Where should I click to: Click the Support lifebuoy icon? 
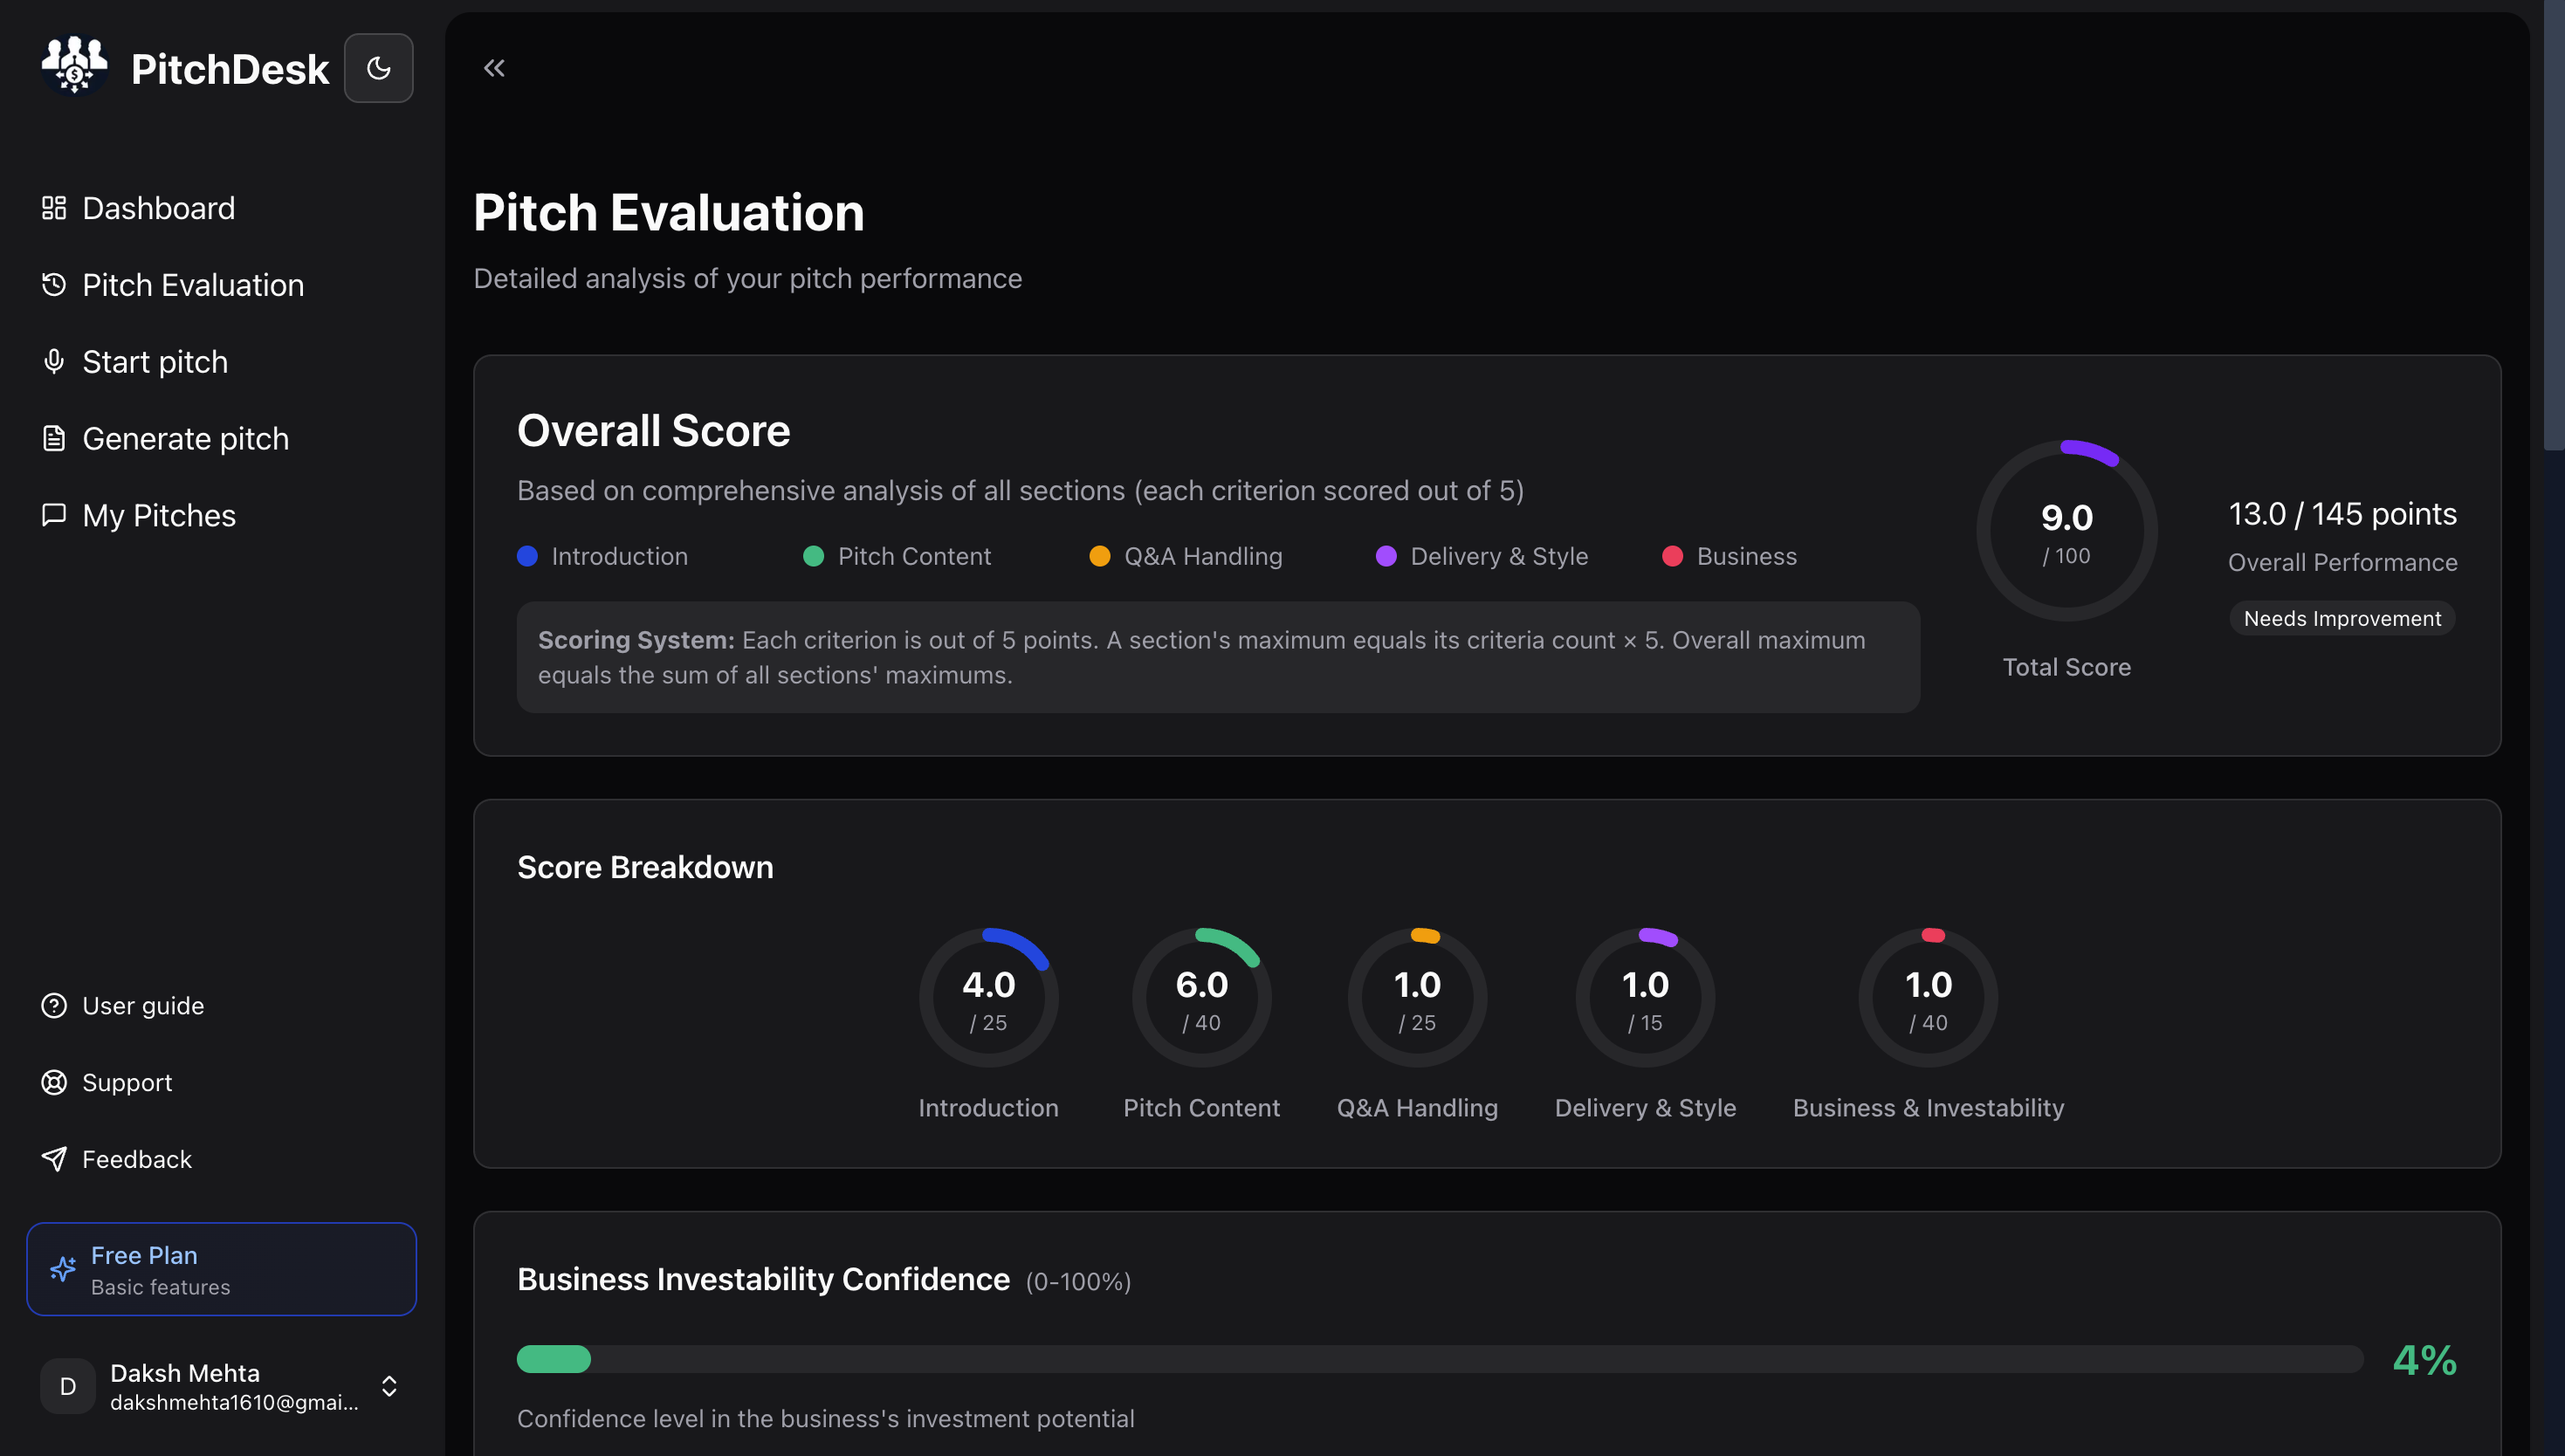(x=54, y=1082)
